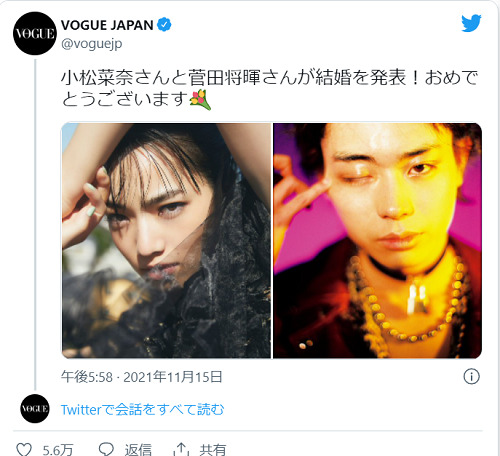
Task: Open the @voguejp handle link
Action: pos(92,44)
